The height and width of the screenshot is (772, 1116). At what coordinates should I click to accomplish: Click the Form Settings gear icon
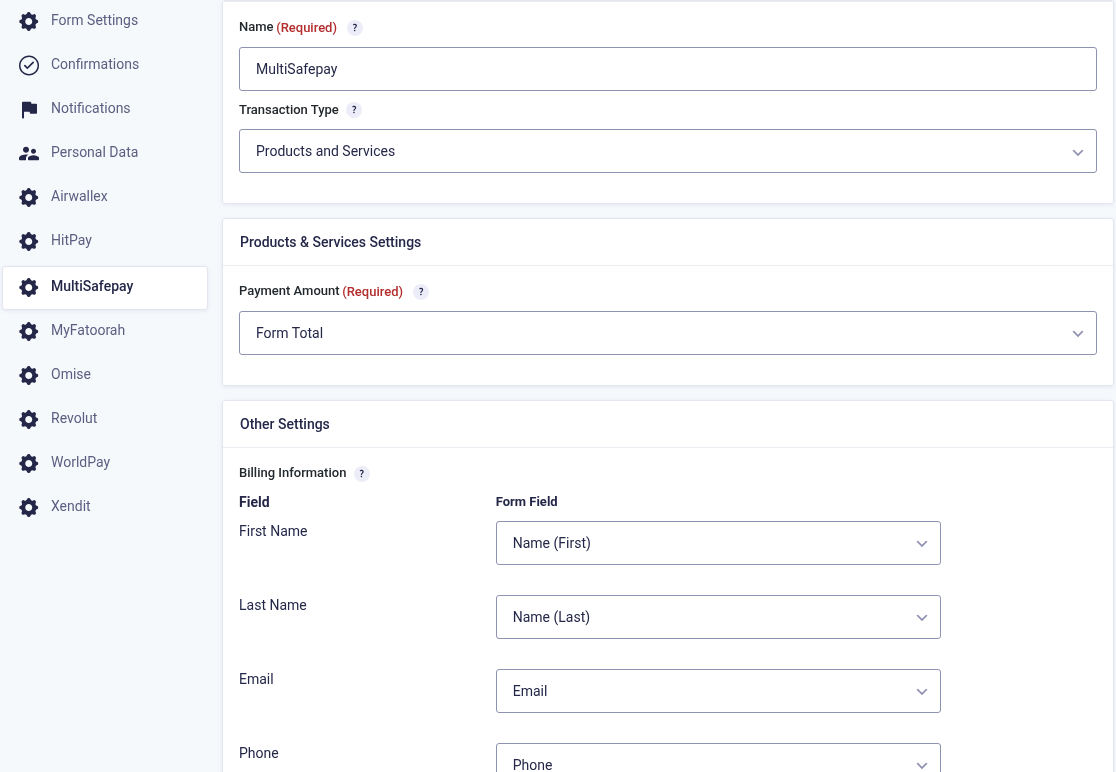[x=28, y=21]
